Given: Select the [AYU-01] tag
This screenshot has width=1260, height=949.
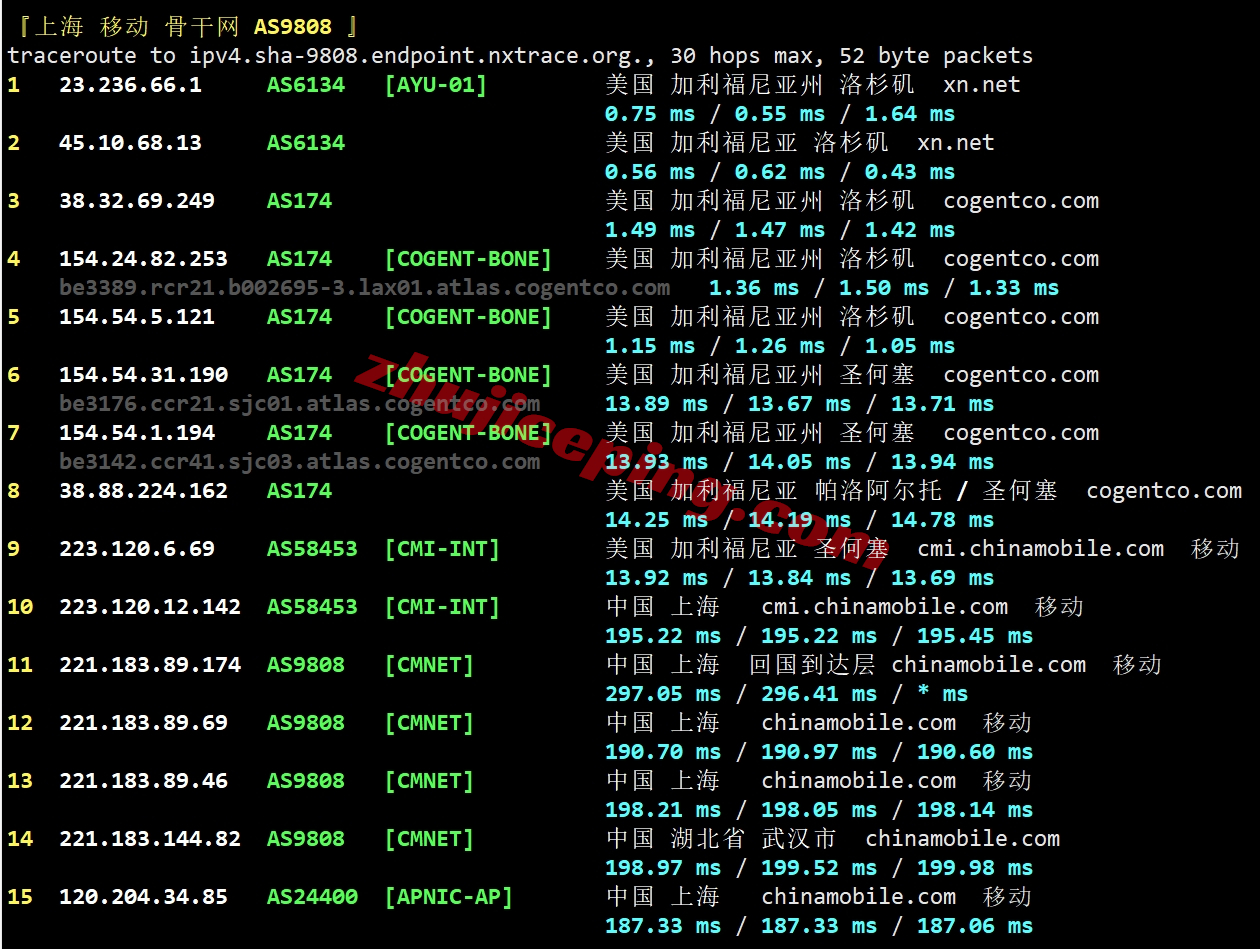Looking at the screenshot, I should 436,84.
